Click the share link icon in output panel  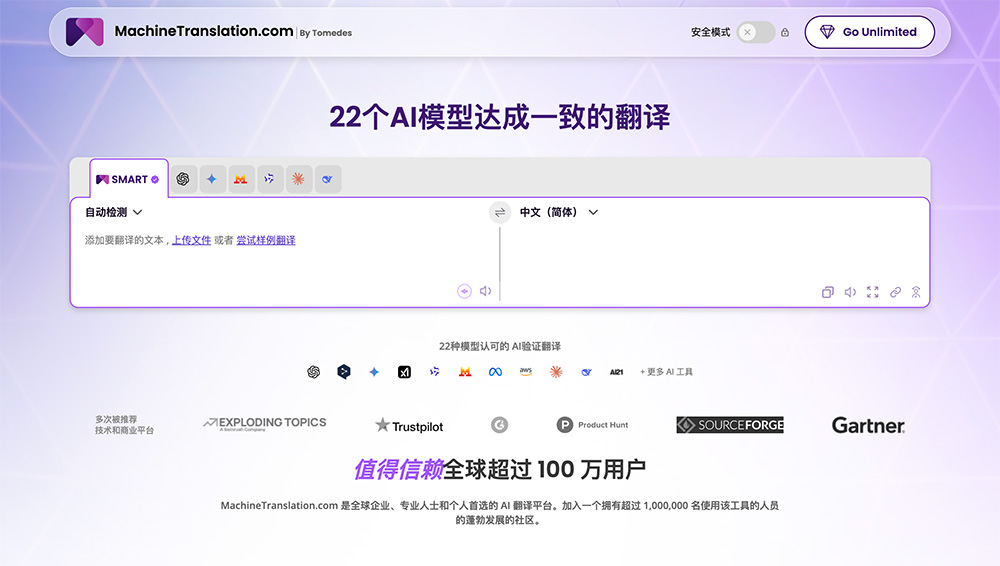895,292
